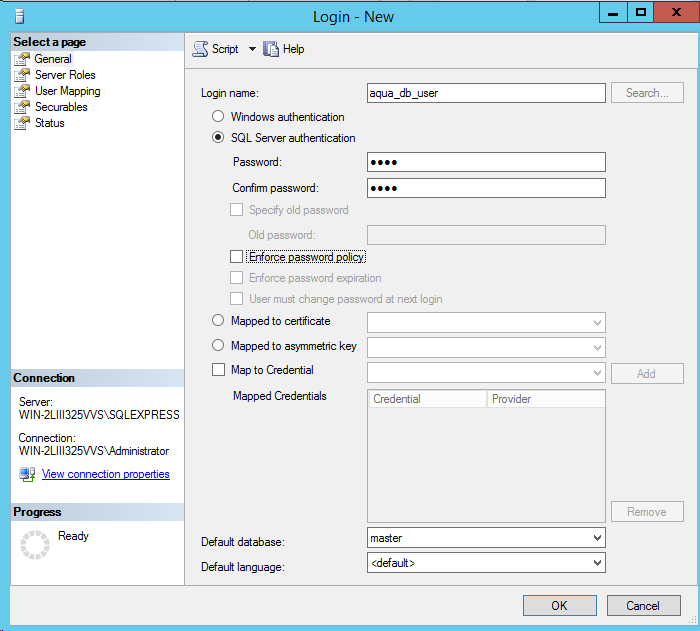Click the OK button
The image size is (700, 631).
(x=559, y=605)
